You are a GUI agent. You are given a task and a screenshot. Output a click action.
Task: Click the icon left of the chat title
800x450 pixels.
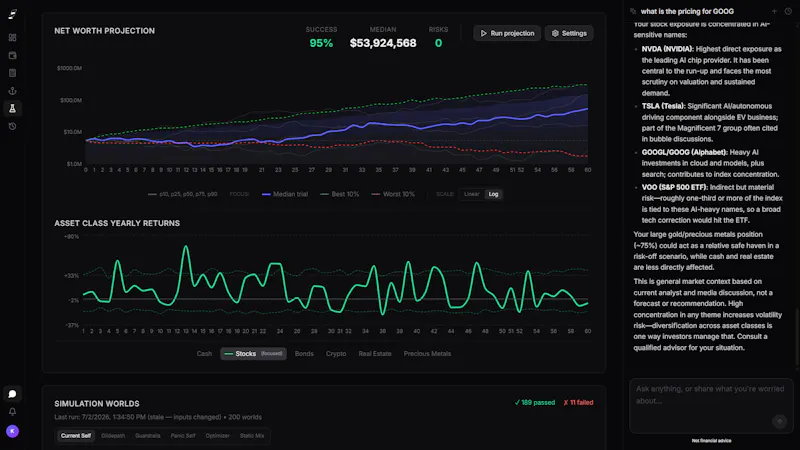pos(633,11)
